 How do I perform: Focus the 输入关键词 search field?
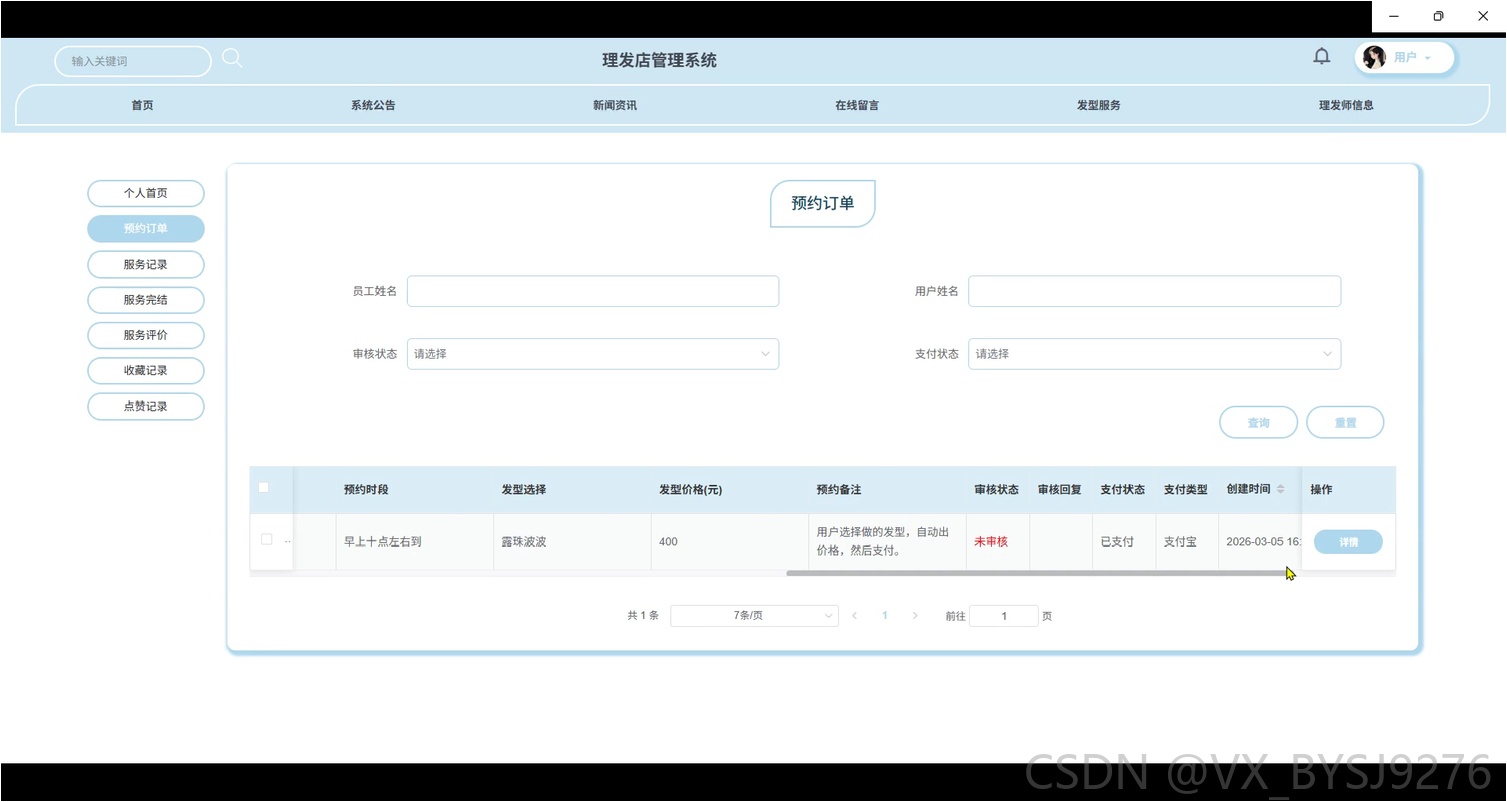pos(133,61)
